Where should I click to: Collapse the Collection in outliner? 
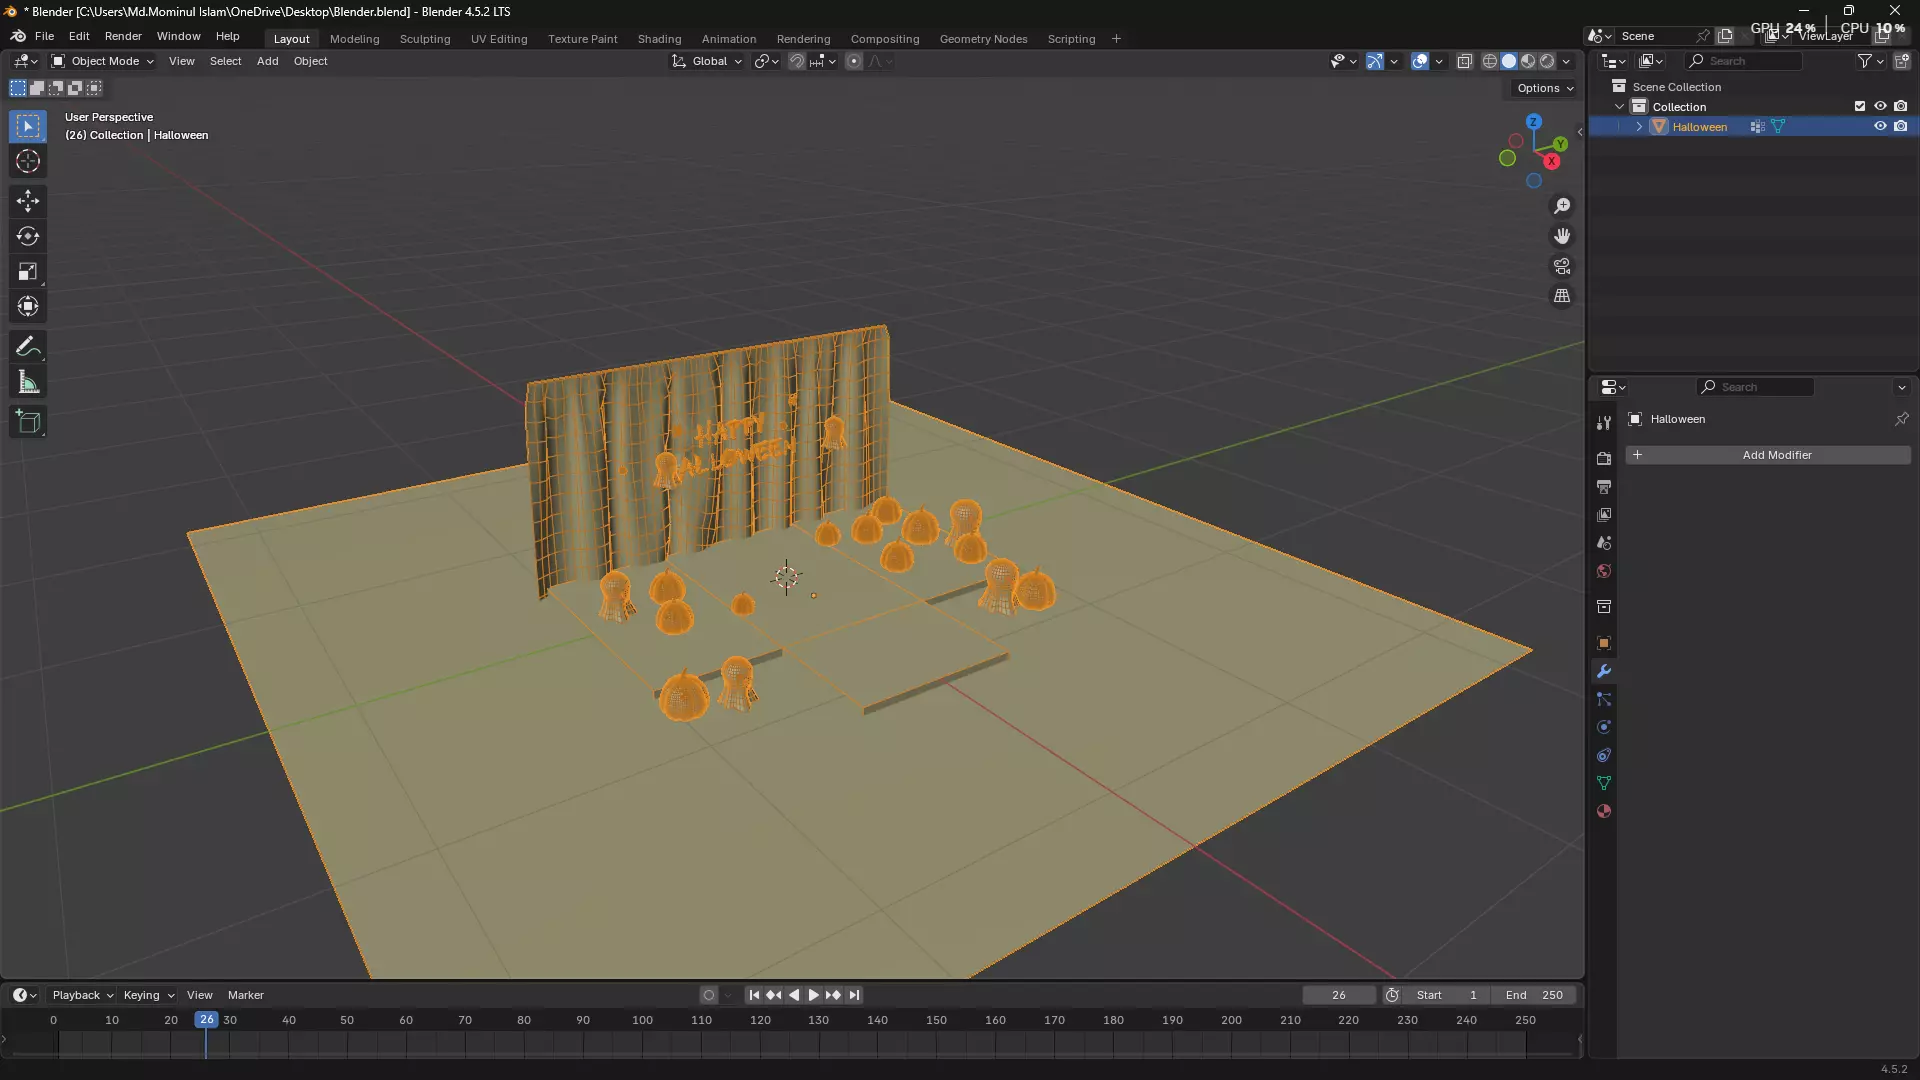tap(1620, 107)
